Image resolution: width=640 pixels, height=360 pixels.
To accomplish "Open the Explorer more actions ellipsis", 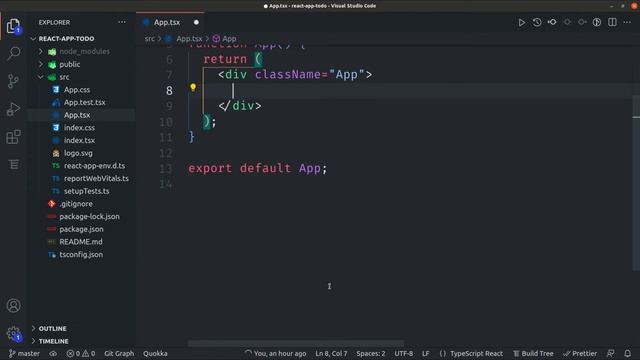I will point(122,22).
